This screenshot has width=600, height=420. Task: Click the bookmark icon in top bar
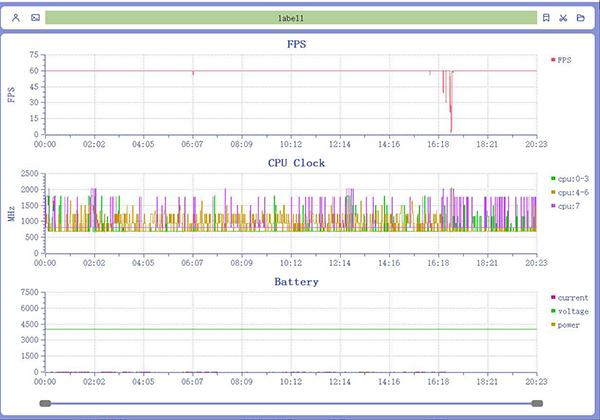[x=546, y=18]
